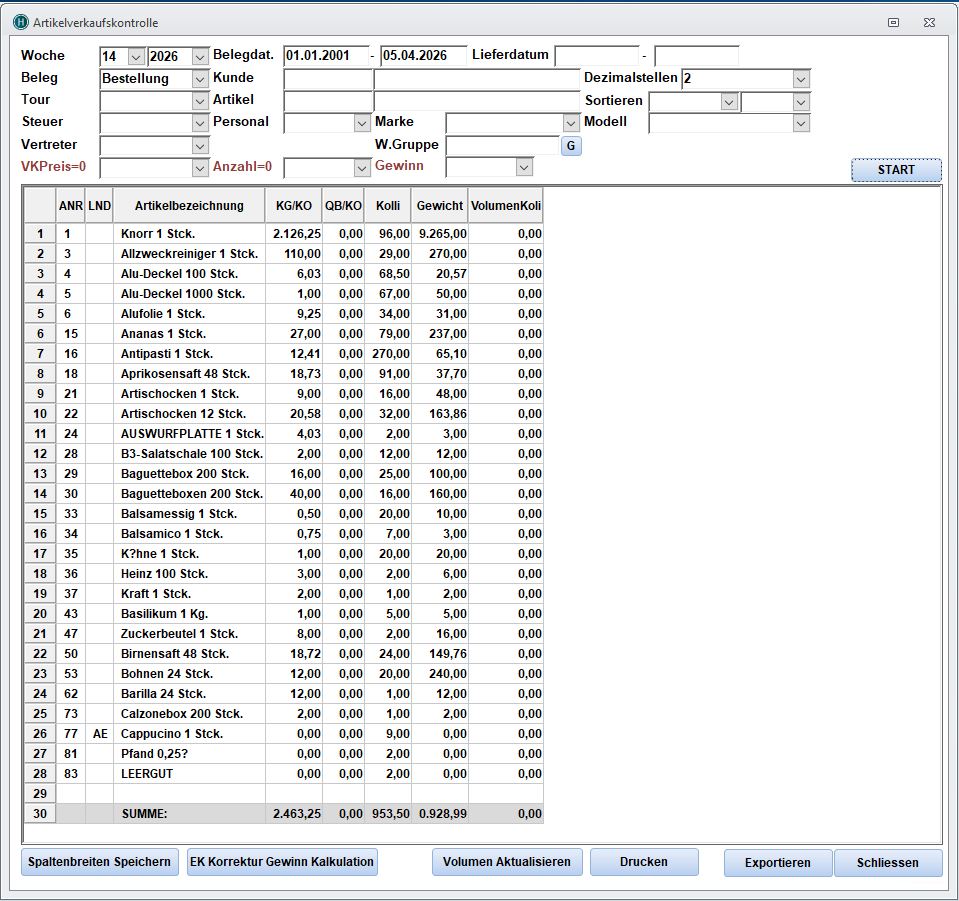Viewport: 959px width, 901px height.
Task: Click the small G button beside W.Gruppe
Action: (570, 145)
